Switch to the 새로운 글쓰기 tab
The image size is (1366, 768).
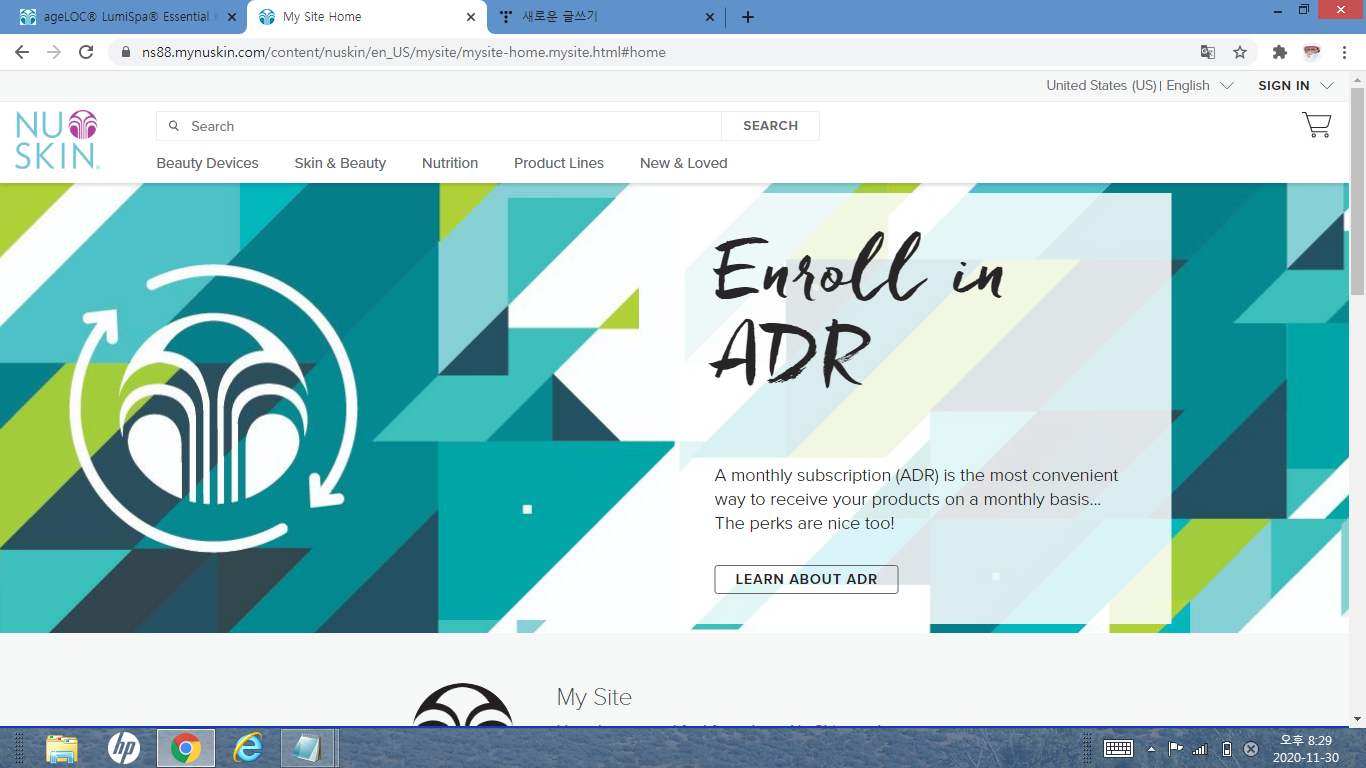(606, 17)
